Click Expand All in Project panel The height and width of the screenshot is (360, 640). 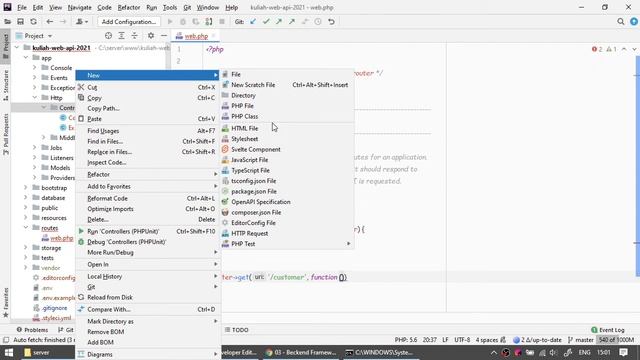(121, 36)
